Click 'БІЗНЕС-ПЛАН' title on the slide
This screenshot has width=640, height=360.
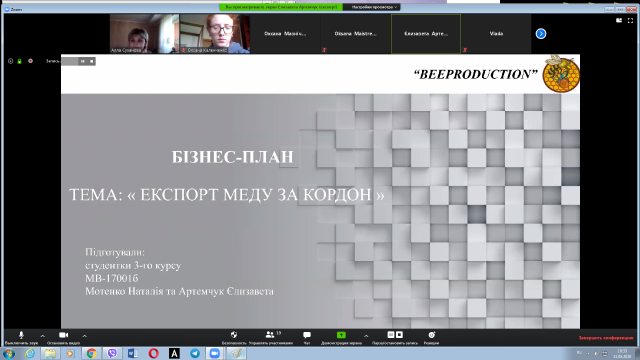click(233, 157)
